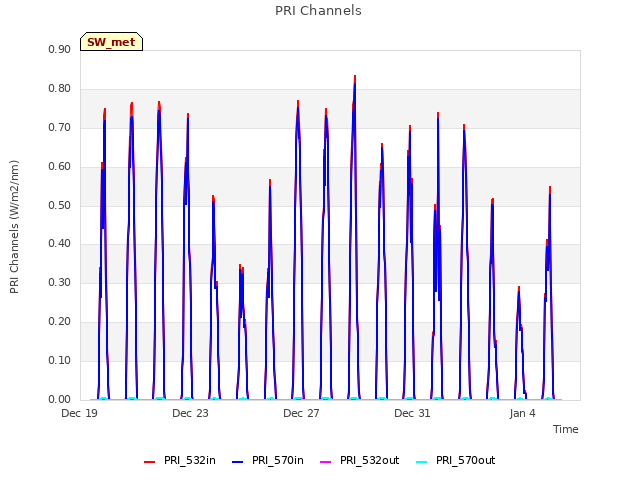The height and width of the screenshot is (480, 640).
Task: Click the 0.30 y-axis tick label
Action: (60, 282)
